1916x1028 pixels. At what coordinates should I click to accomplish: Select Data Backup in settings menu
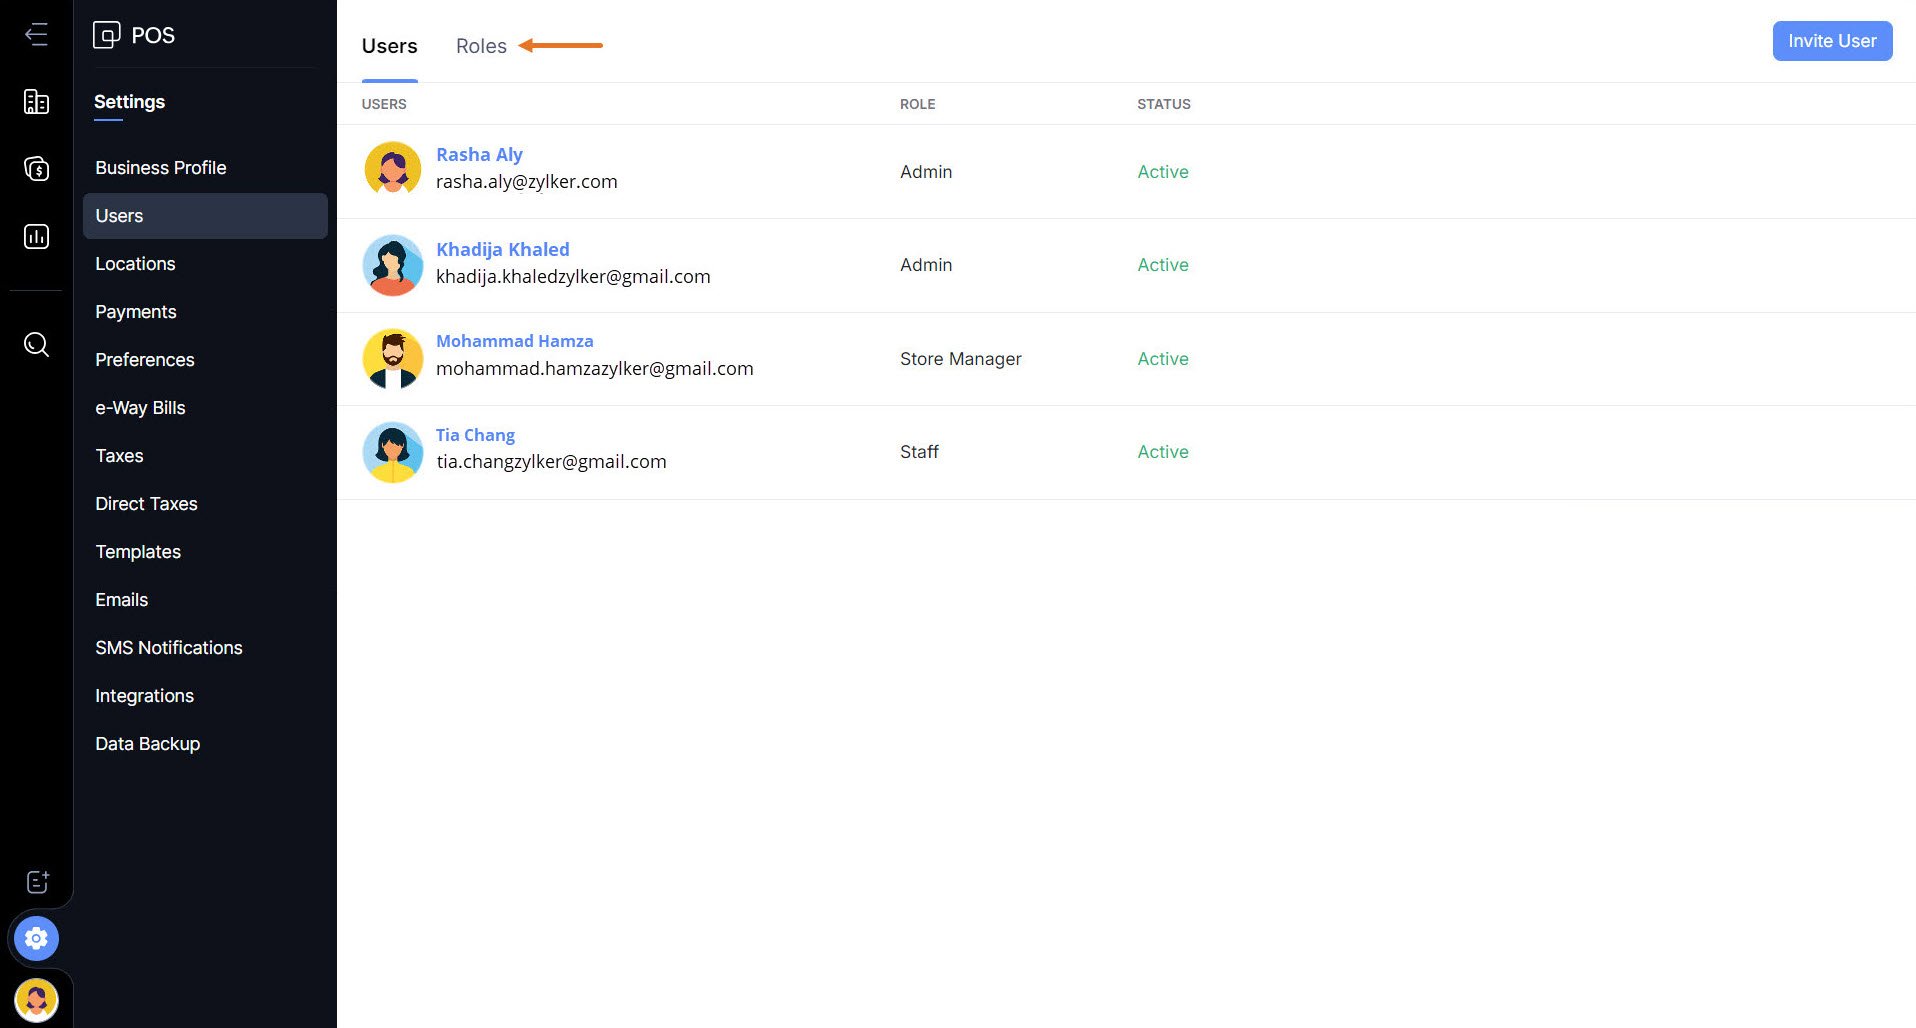[x=147, y=744]
